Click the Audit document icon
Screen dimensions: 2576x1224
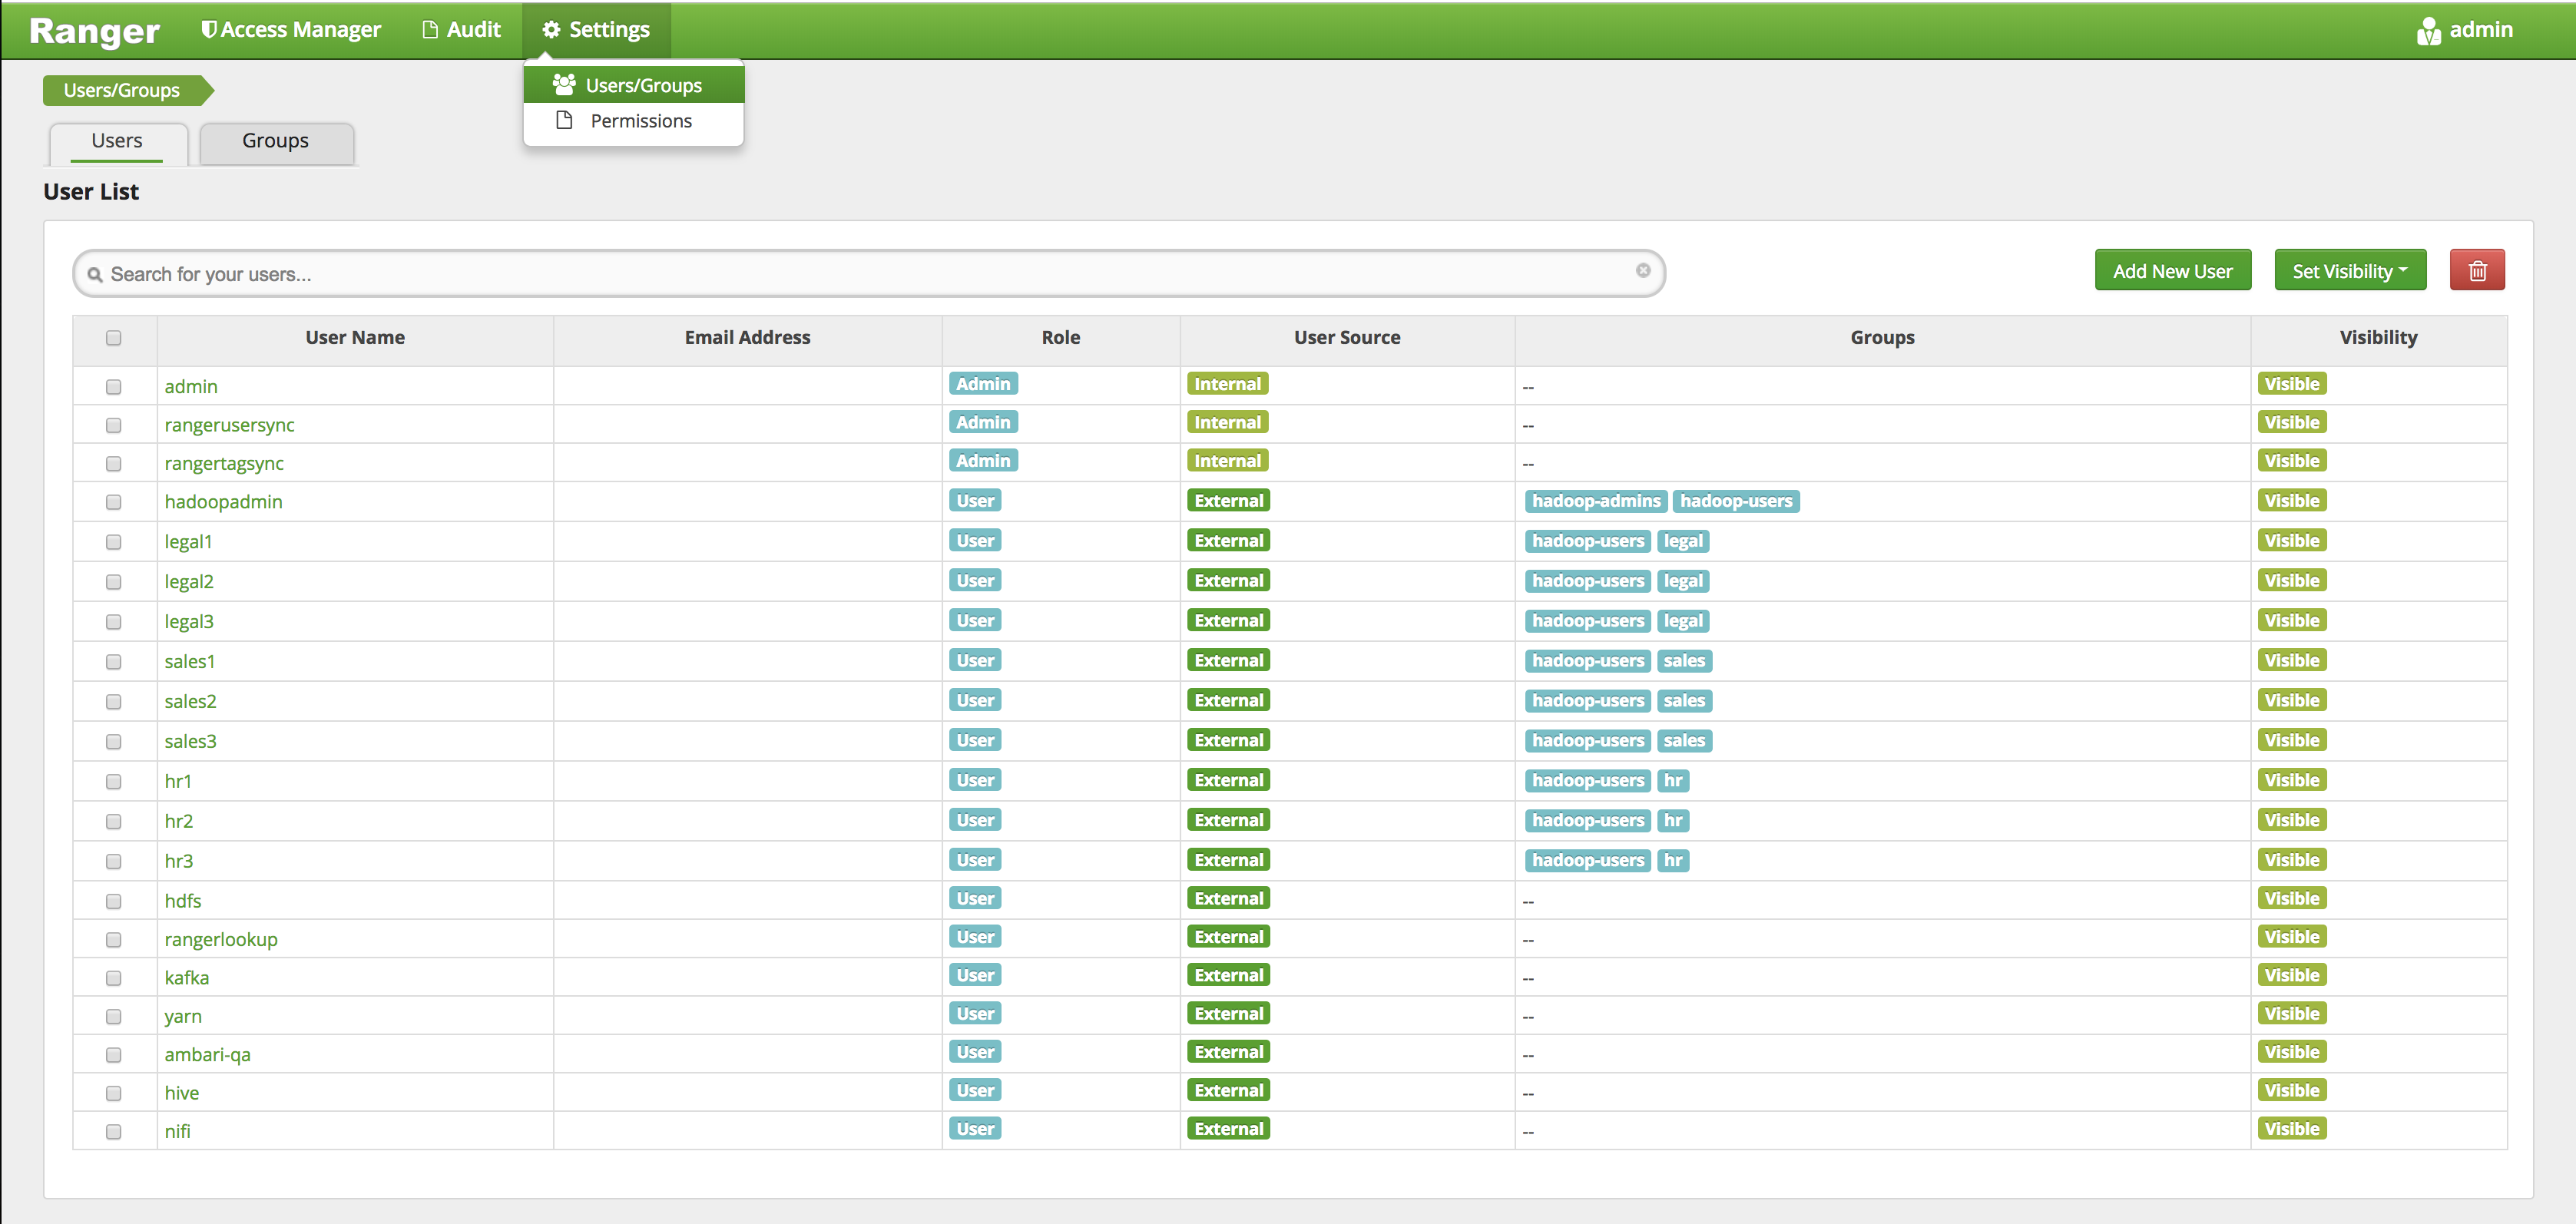point(430,29)
